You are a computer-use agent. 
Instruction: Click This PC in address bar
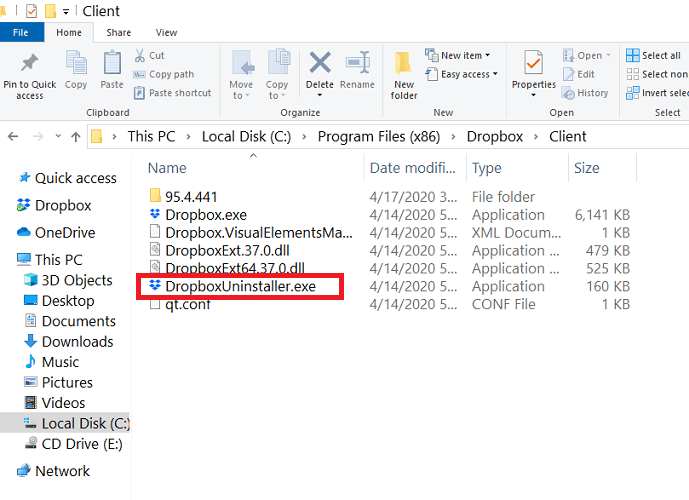151,137
